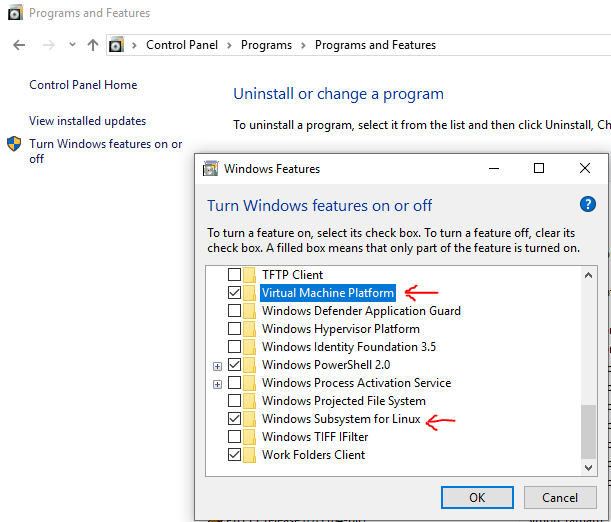The height and width of the screenshot is (522, 611).
Task: Click the Windows Features dialog title icon
Action: pos(210,169)
